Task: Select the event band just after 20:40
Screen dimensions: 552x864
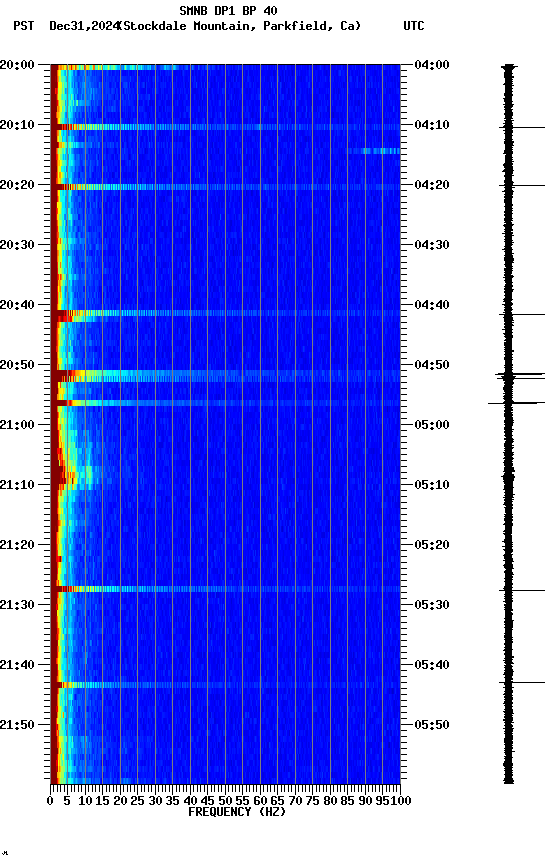Action: (x=225, y=313)
